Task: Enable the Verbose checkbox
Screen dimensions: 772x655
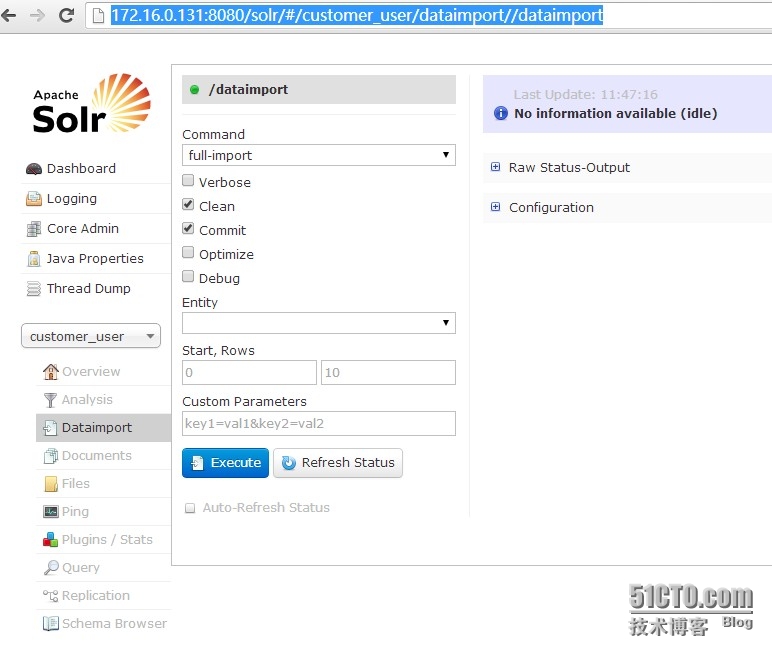Action: pyautogui.click(x=188, y=181)
